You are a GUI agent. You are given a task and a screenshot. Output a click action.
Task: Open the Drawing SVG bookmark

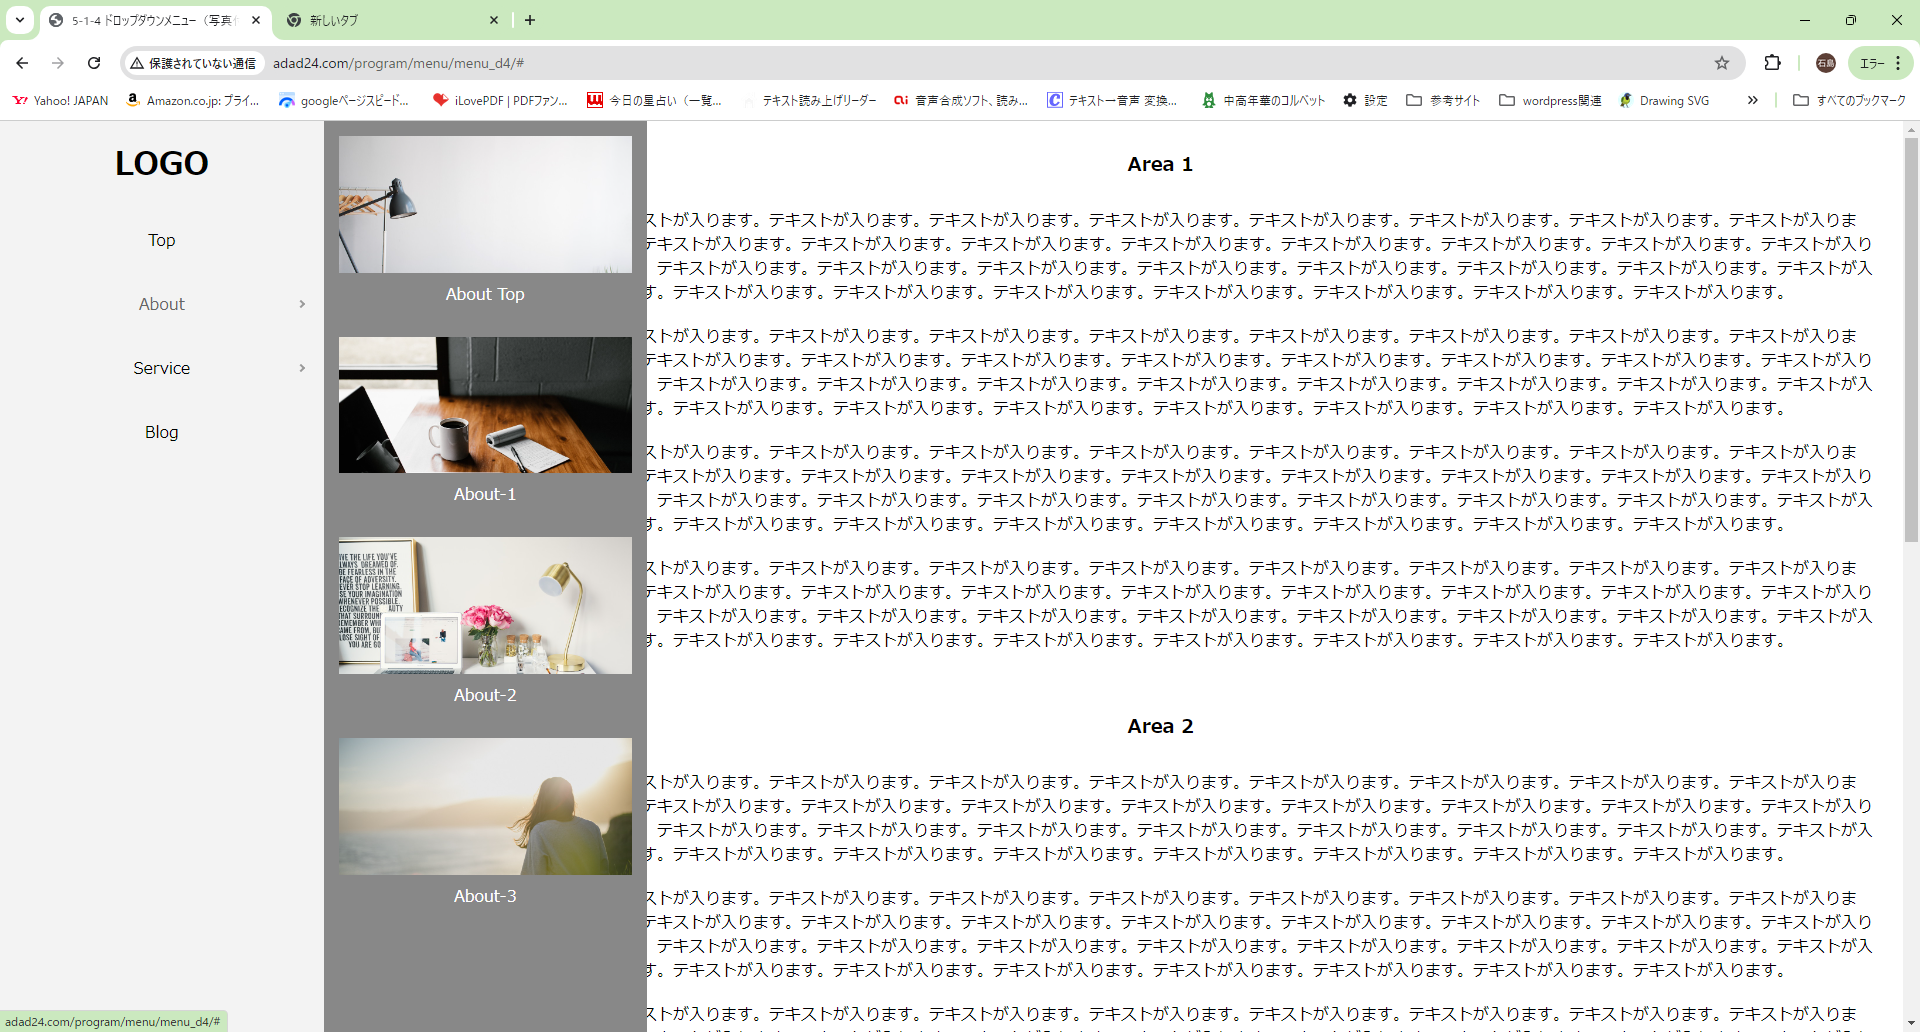(x=1664, y=100)
